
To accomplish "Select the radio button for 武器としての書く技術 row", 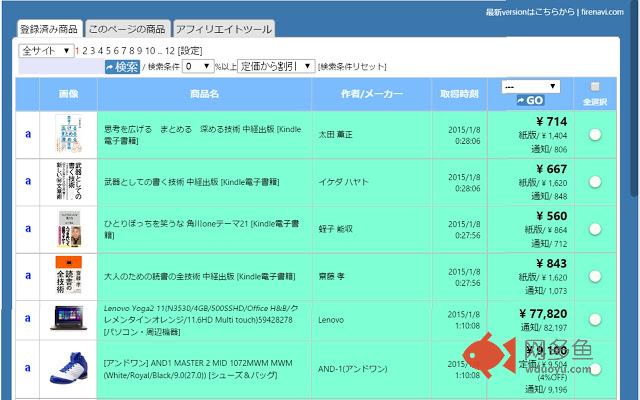I will pyautogui.click(x=595, y=182).
